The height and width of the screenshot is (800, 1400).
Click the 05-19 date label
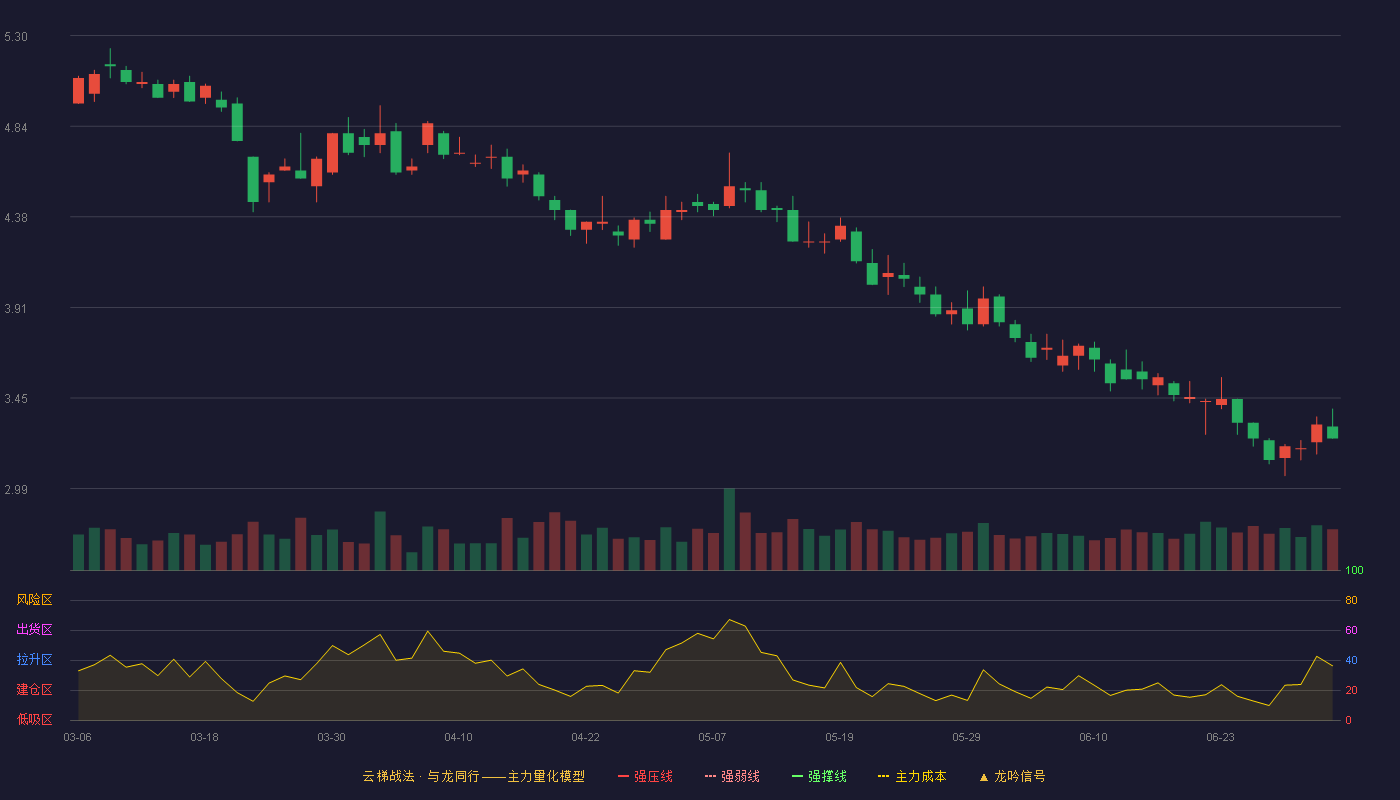(839, 737)
